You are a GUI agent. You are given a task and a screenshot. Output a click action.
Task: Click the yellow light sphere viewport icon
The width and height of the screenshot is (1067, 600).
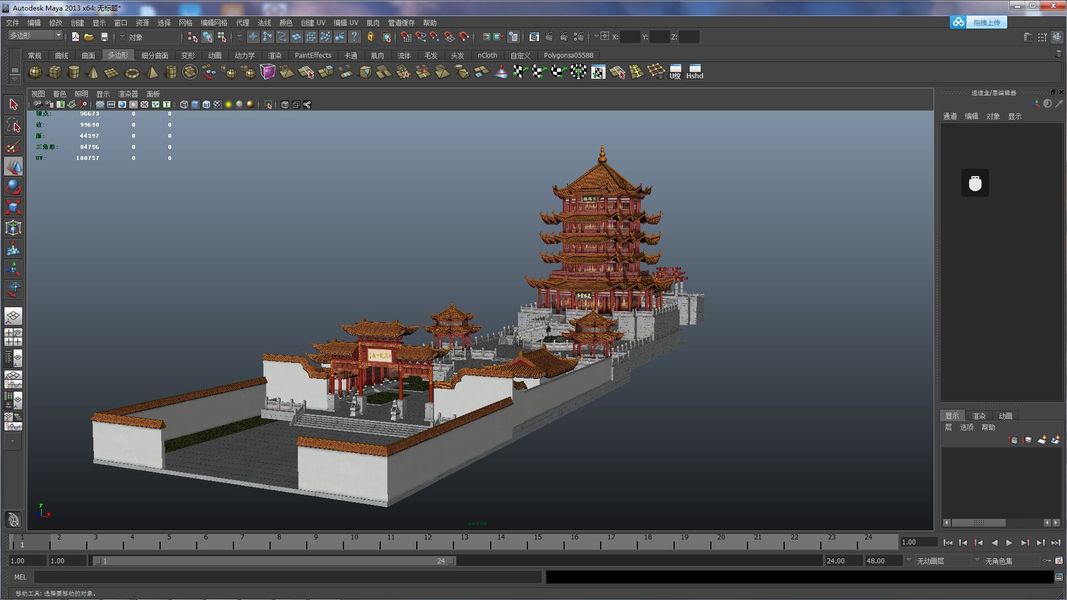click(x=229, y=105)
